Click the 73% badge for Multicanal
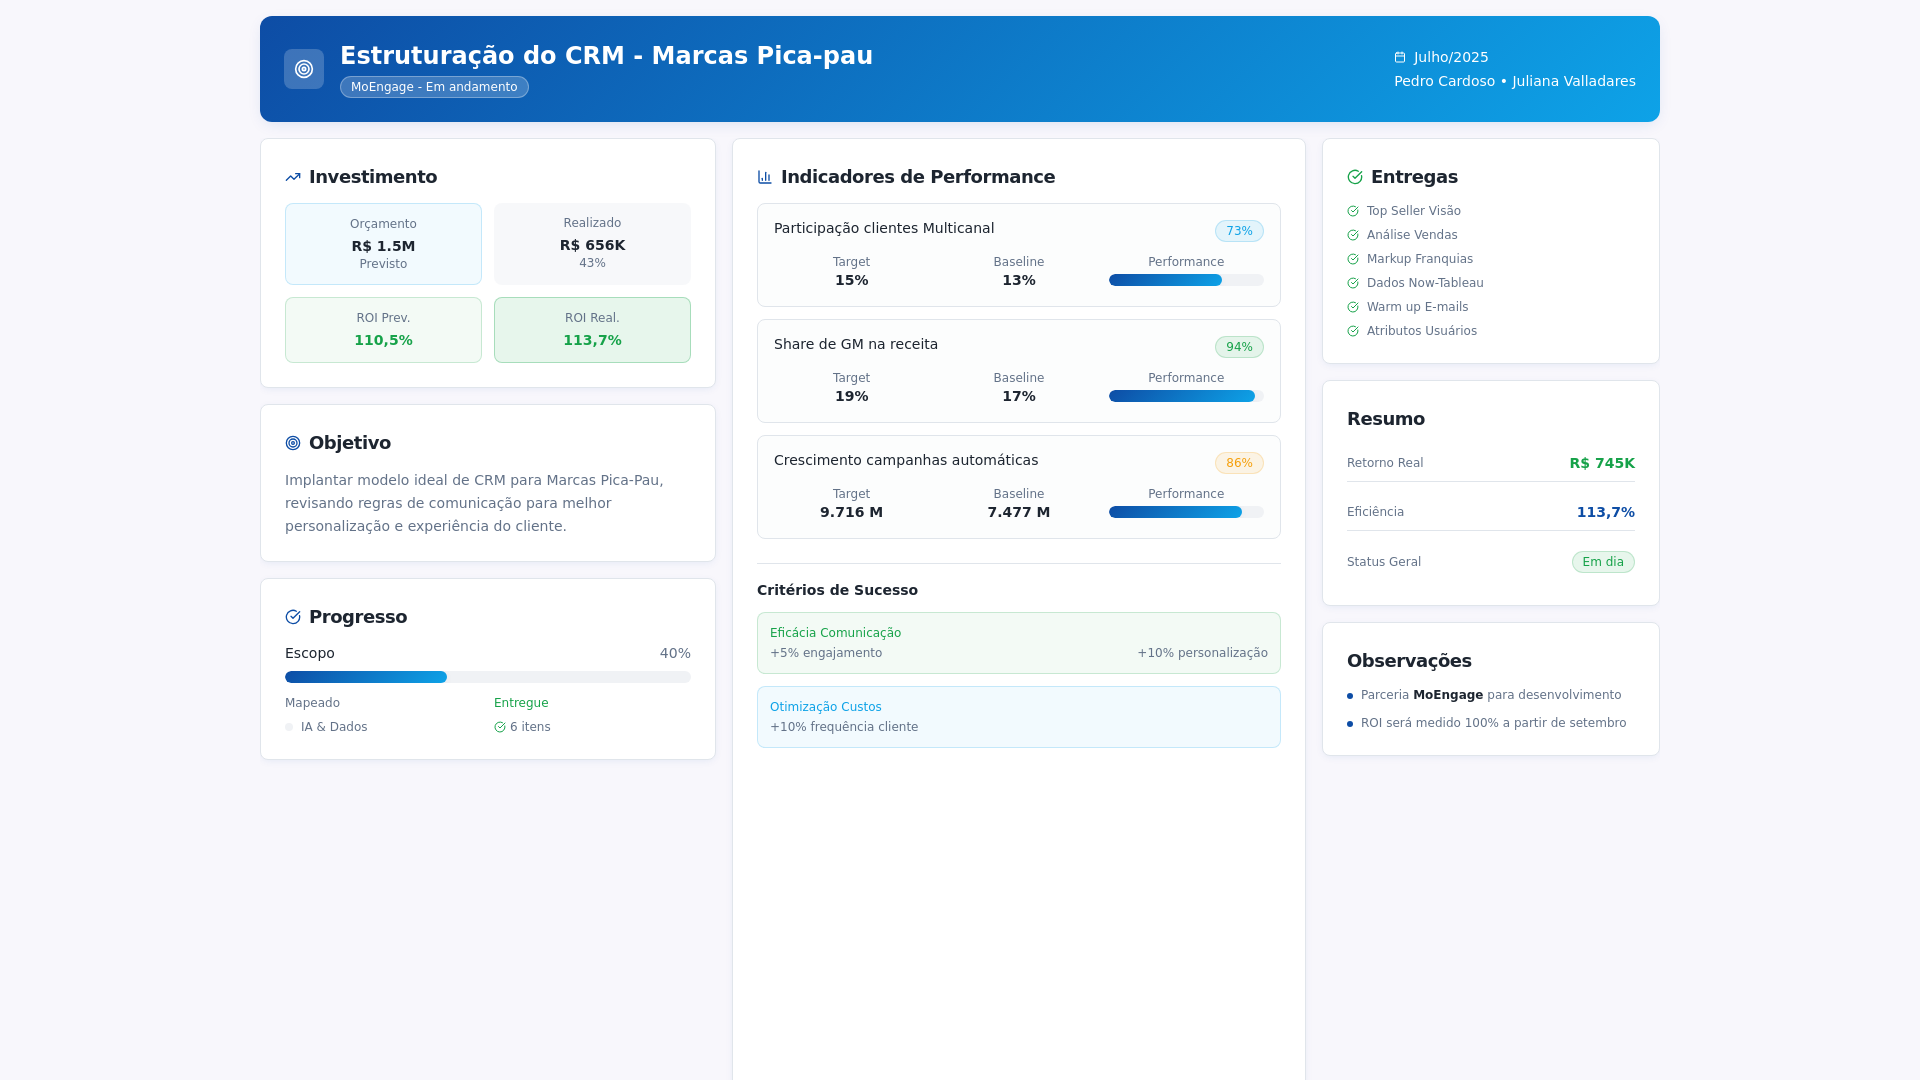This screenshot has width=1920, height=1080. coord(1239,231)
